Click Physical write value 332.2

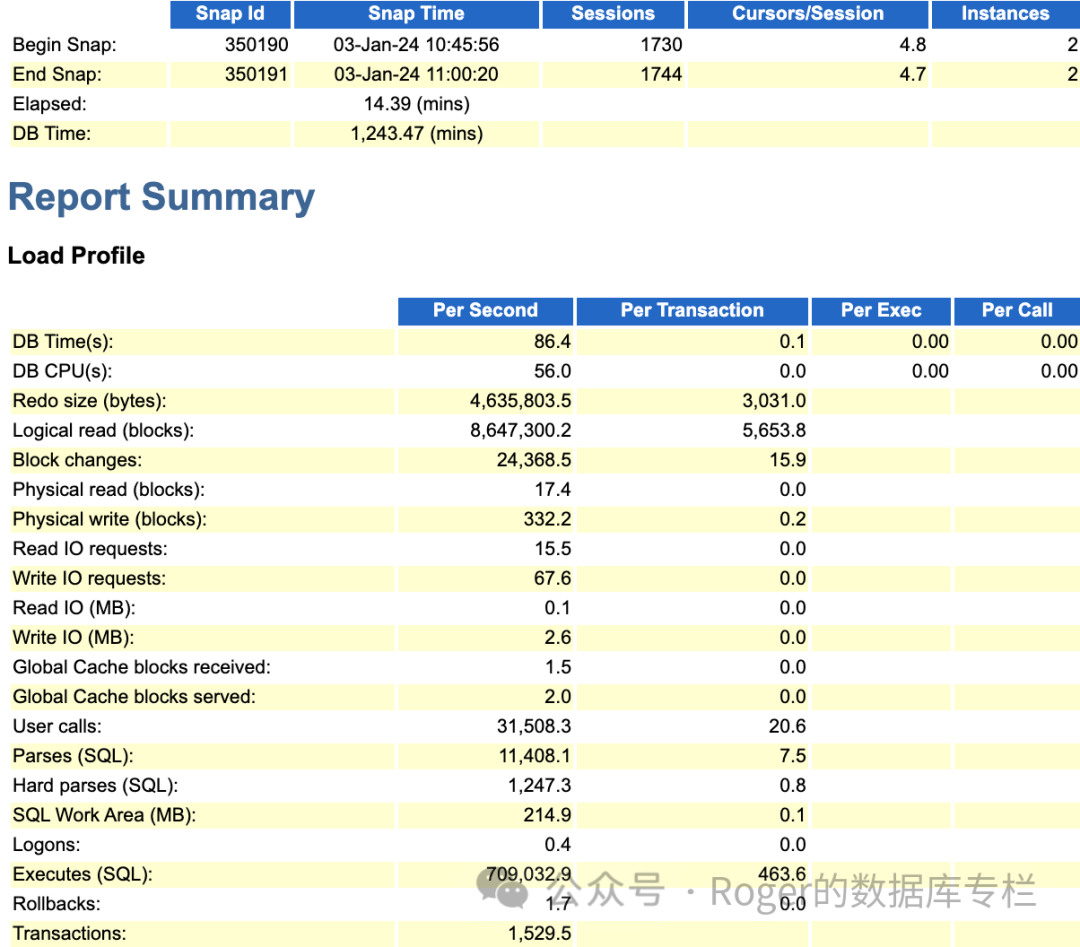(548, 519)
